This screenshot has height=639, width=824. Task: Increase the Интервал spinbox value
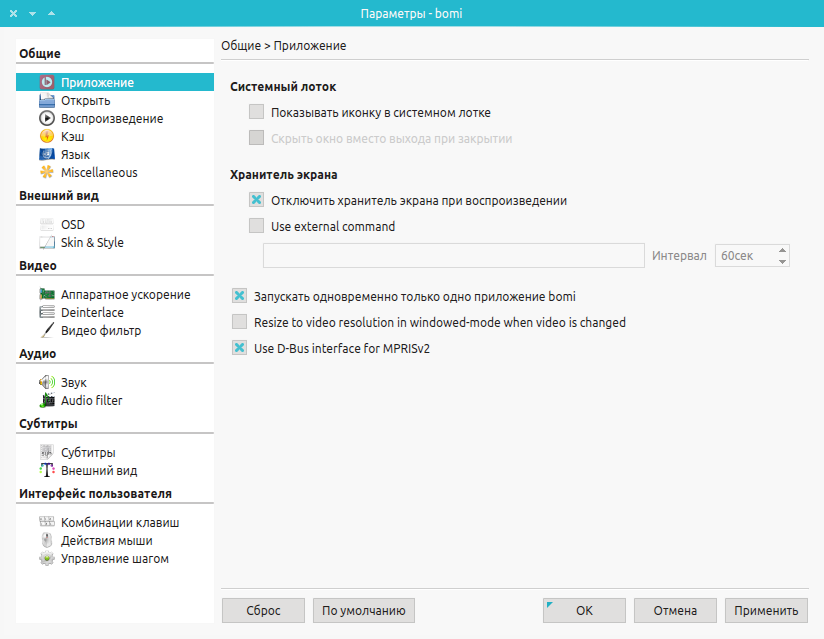782,250
